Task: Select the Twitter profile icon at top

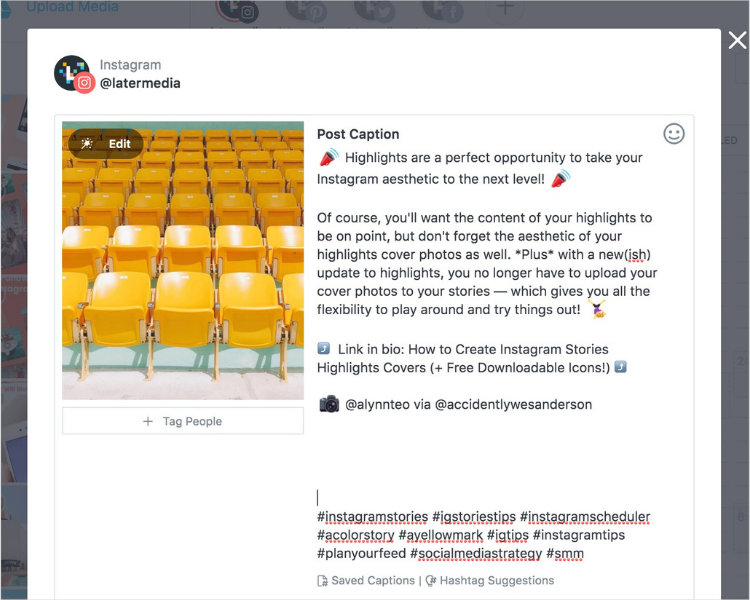Action: point(375,10)
